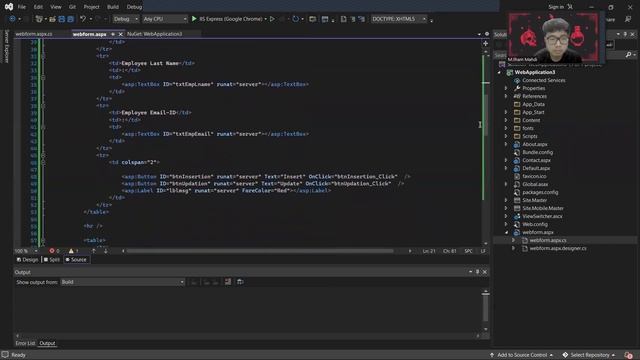Click the Open File folder icon in toolbar
This screenshot has height=360, width=640.
pos(52,19)
